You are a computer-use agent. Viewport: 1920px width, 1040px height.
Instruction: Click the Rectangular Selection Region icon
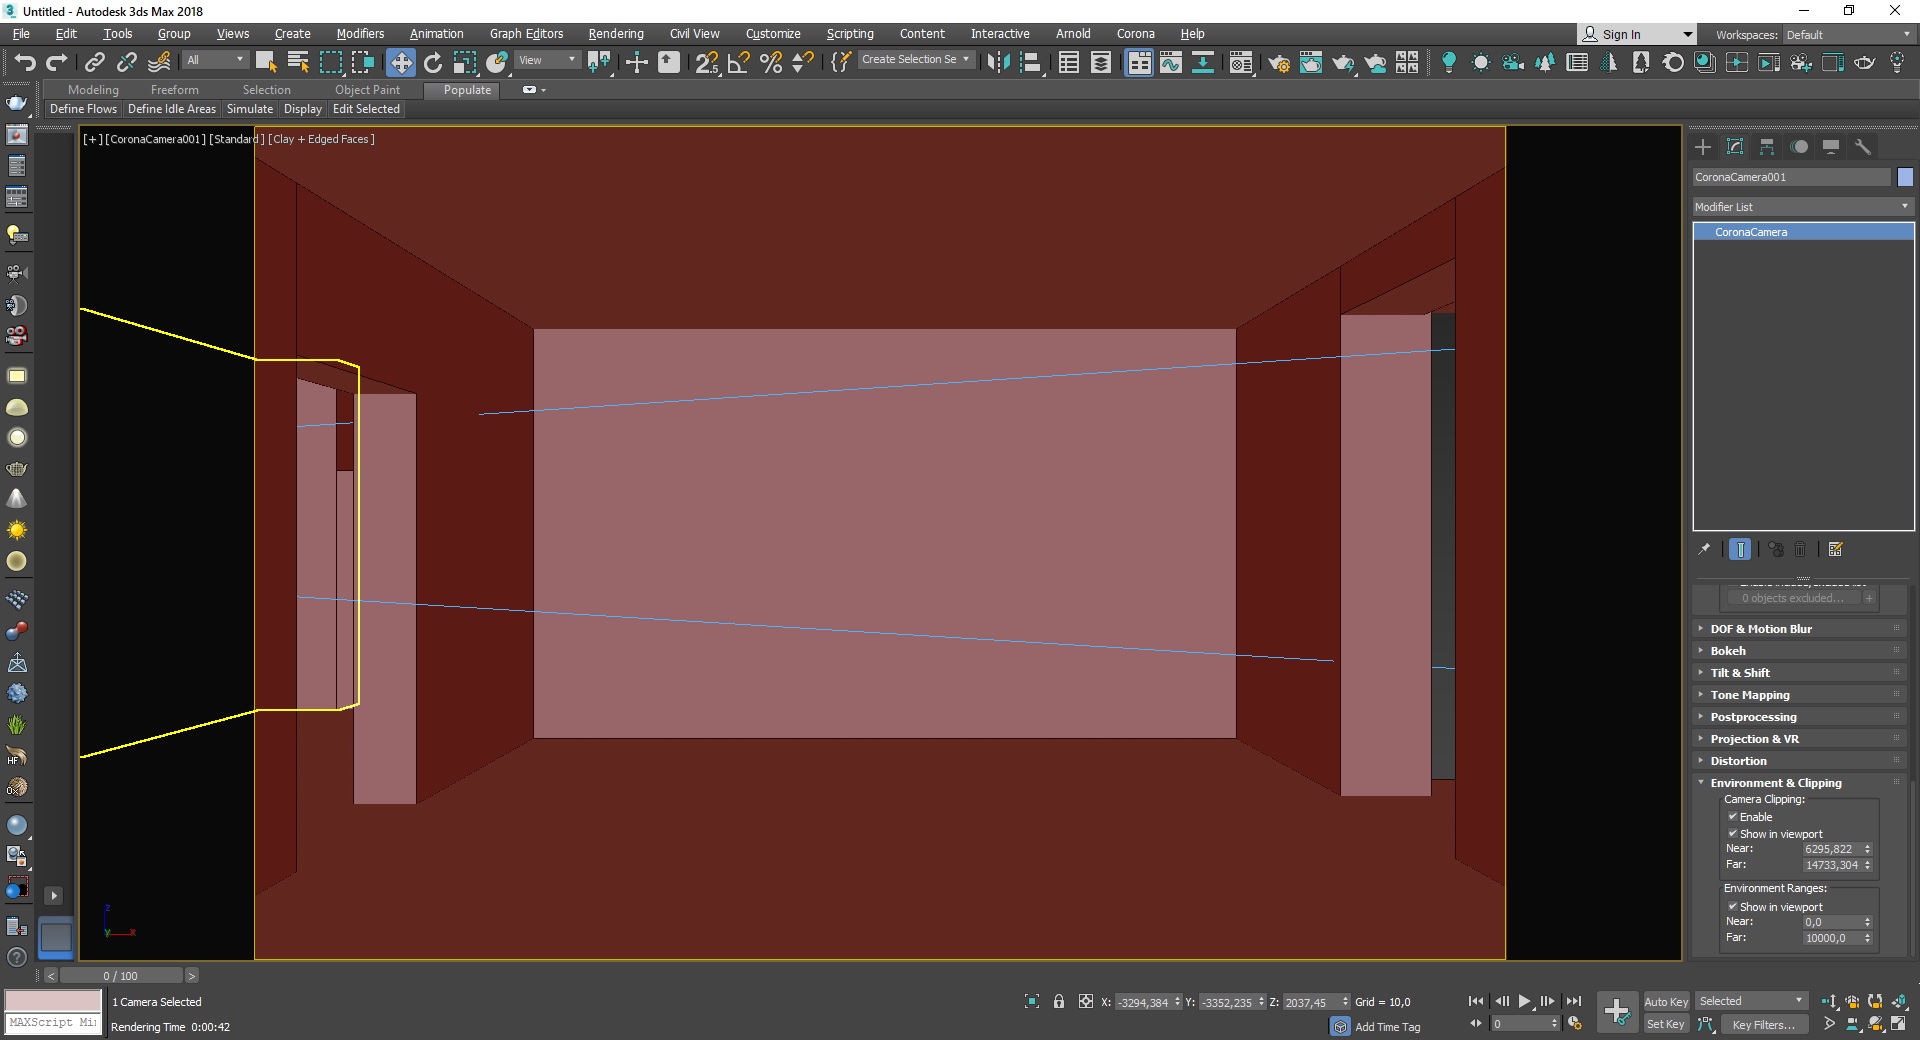coord(331,62)
